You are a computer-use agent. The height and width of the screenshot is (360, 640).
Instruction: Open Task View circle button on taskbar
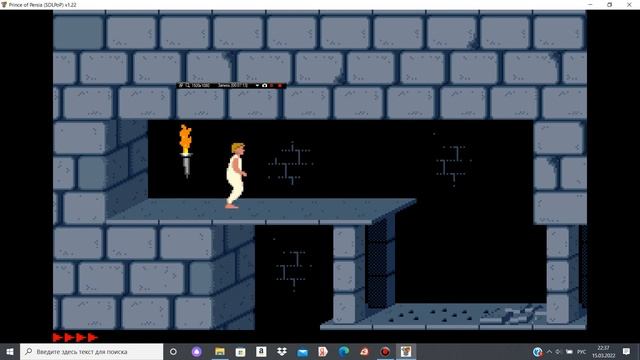click(173, 351)
